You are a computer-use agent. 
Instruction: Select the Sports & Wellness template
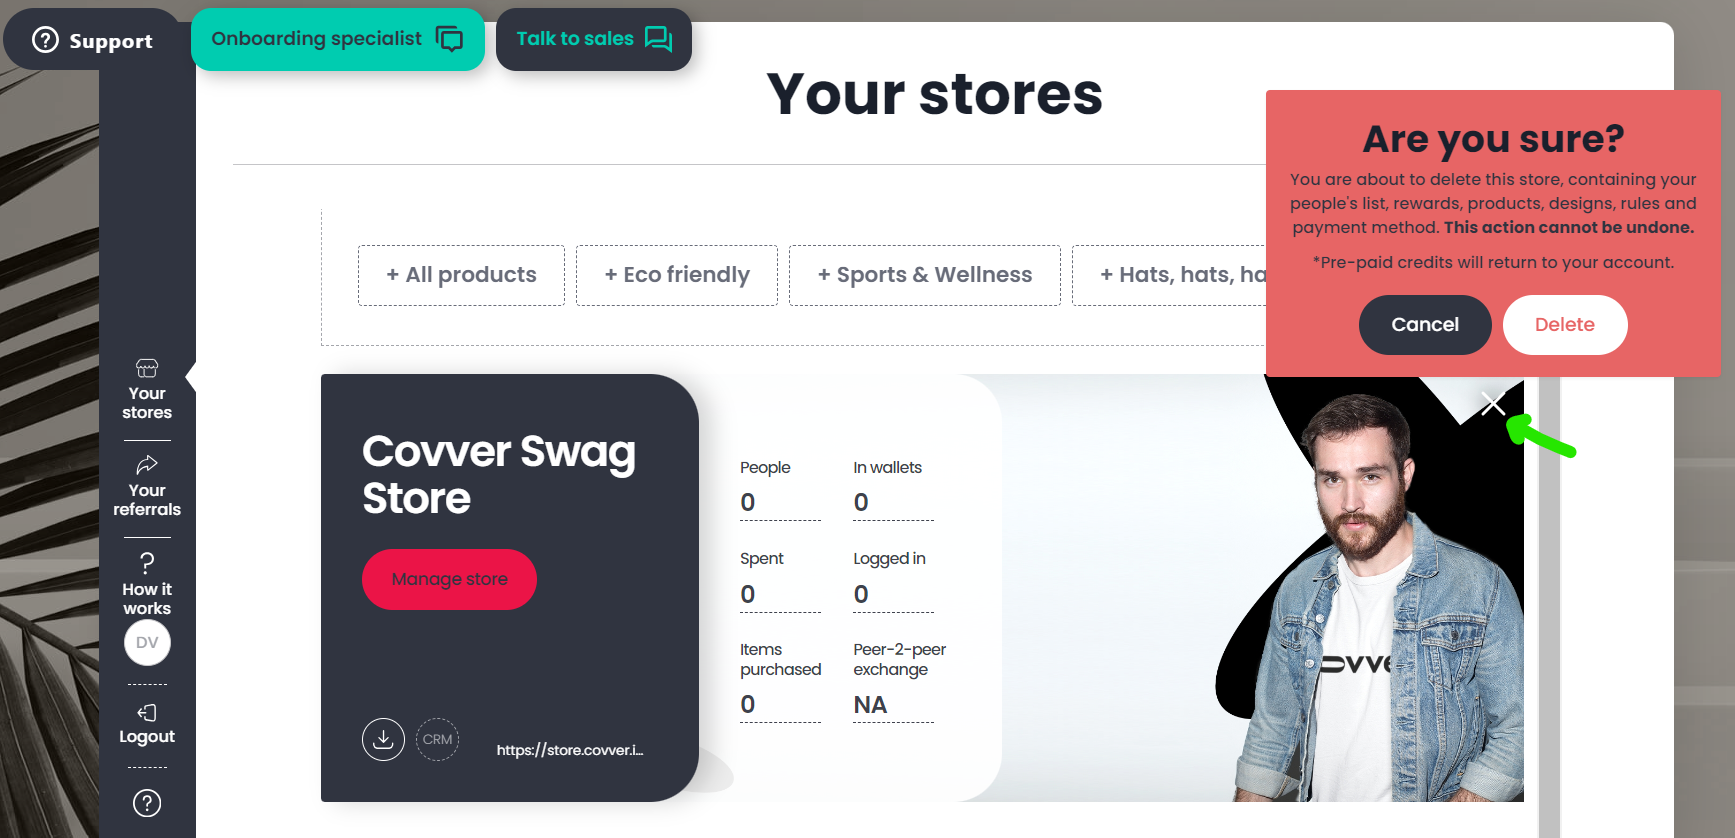pyautogui.click(x=925, y=275)
